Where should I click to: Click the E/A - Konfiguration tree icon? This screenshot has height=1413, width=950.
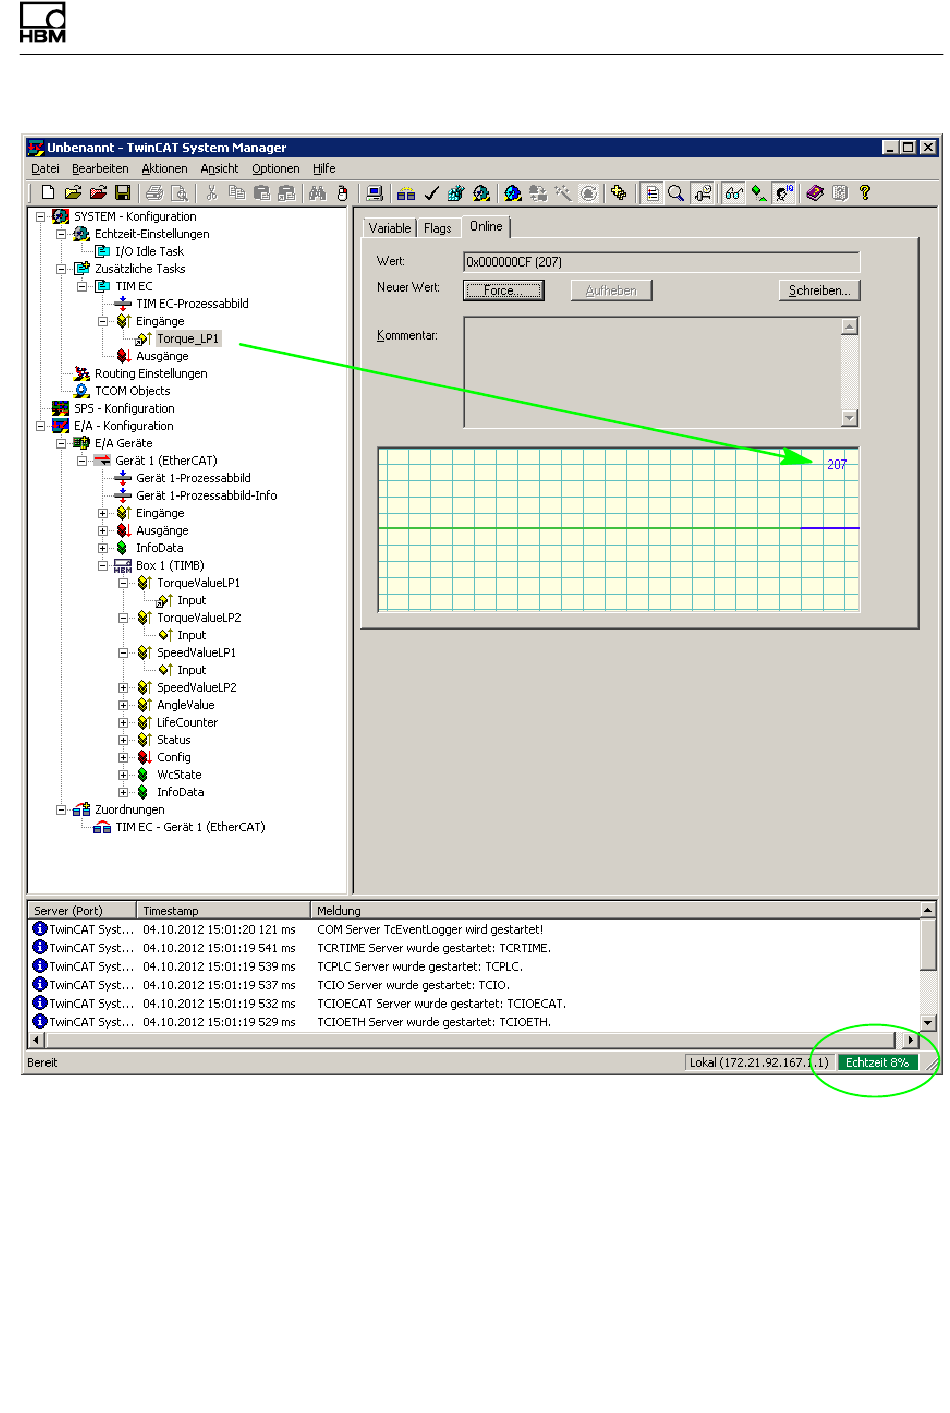point(61,426)
